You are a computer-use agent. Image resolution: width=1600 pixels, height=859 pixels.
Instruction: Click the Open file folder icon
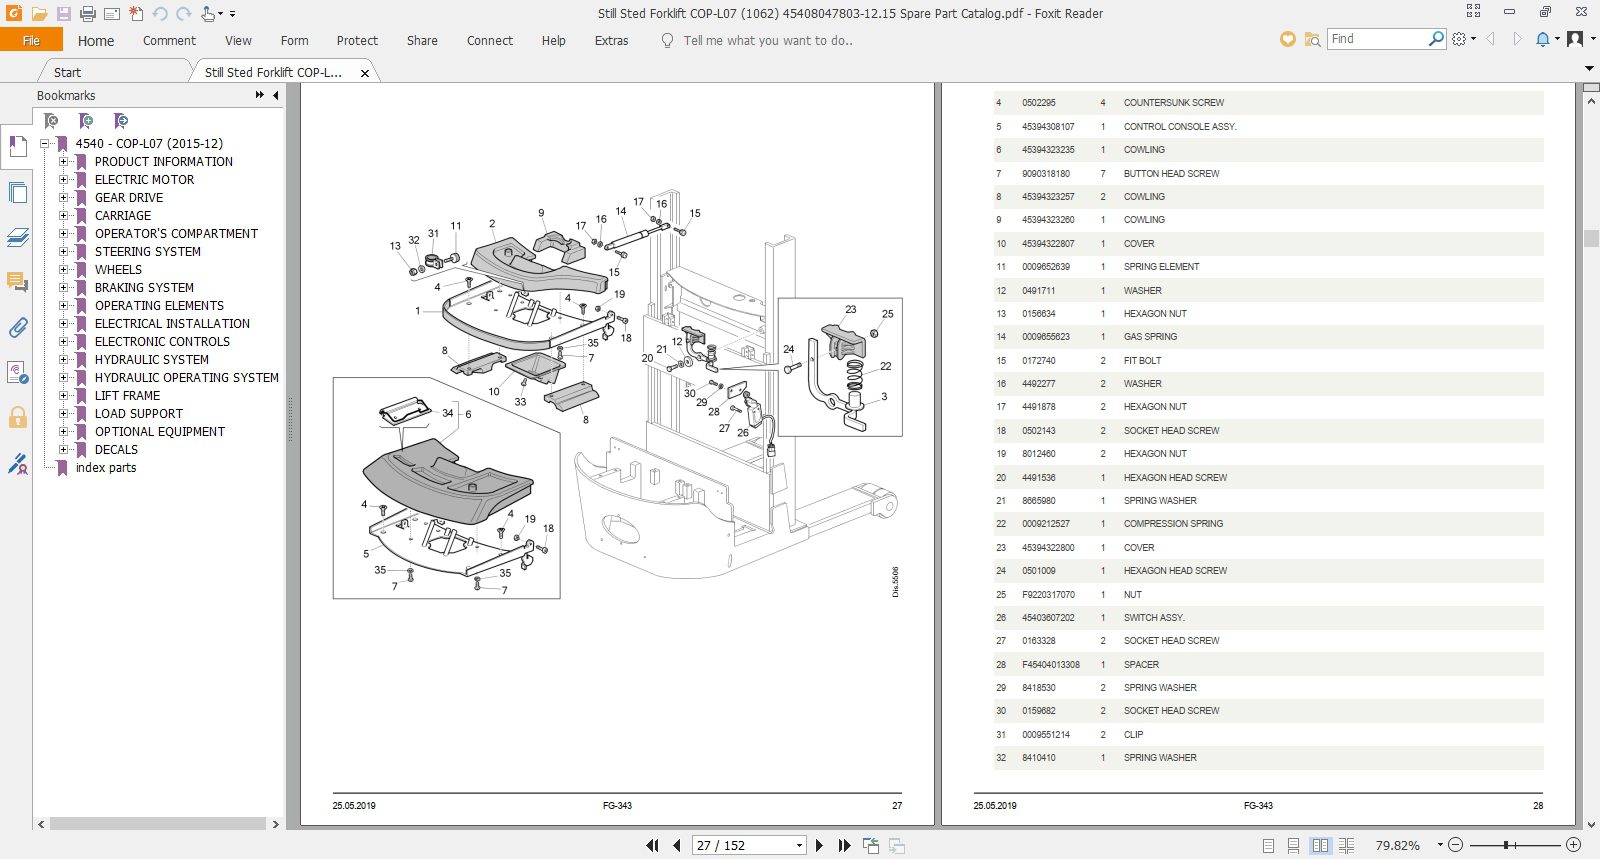[39, 14]
